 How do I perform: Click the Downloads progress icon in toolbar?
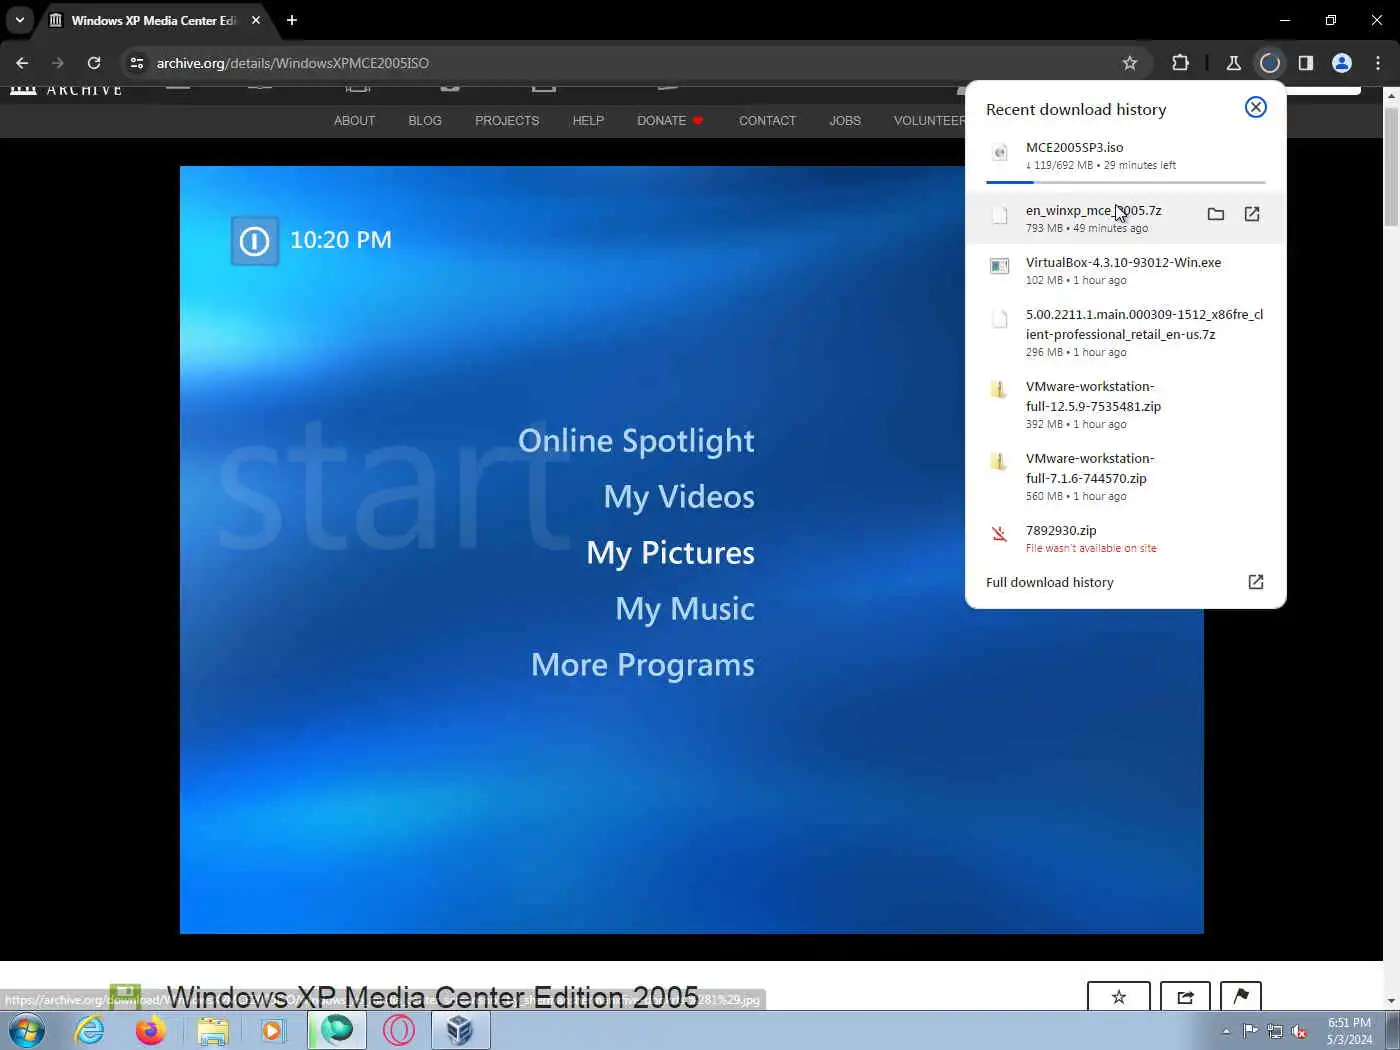[1270, 63]
